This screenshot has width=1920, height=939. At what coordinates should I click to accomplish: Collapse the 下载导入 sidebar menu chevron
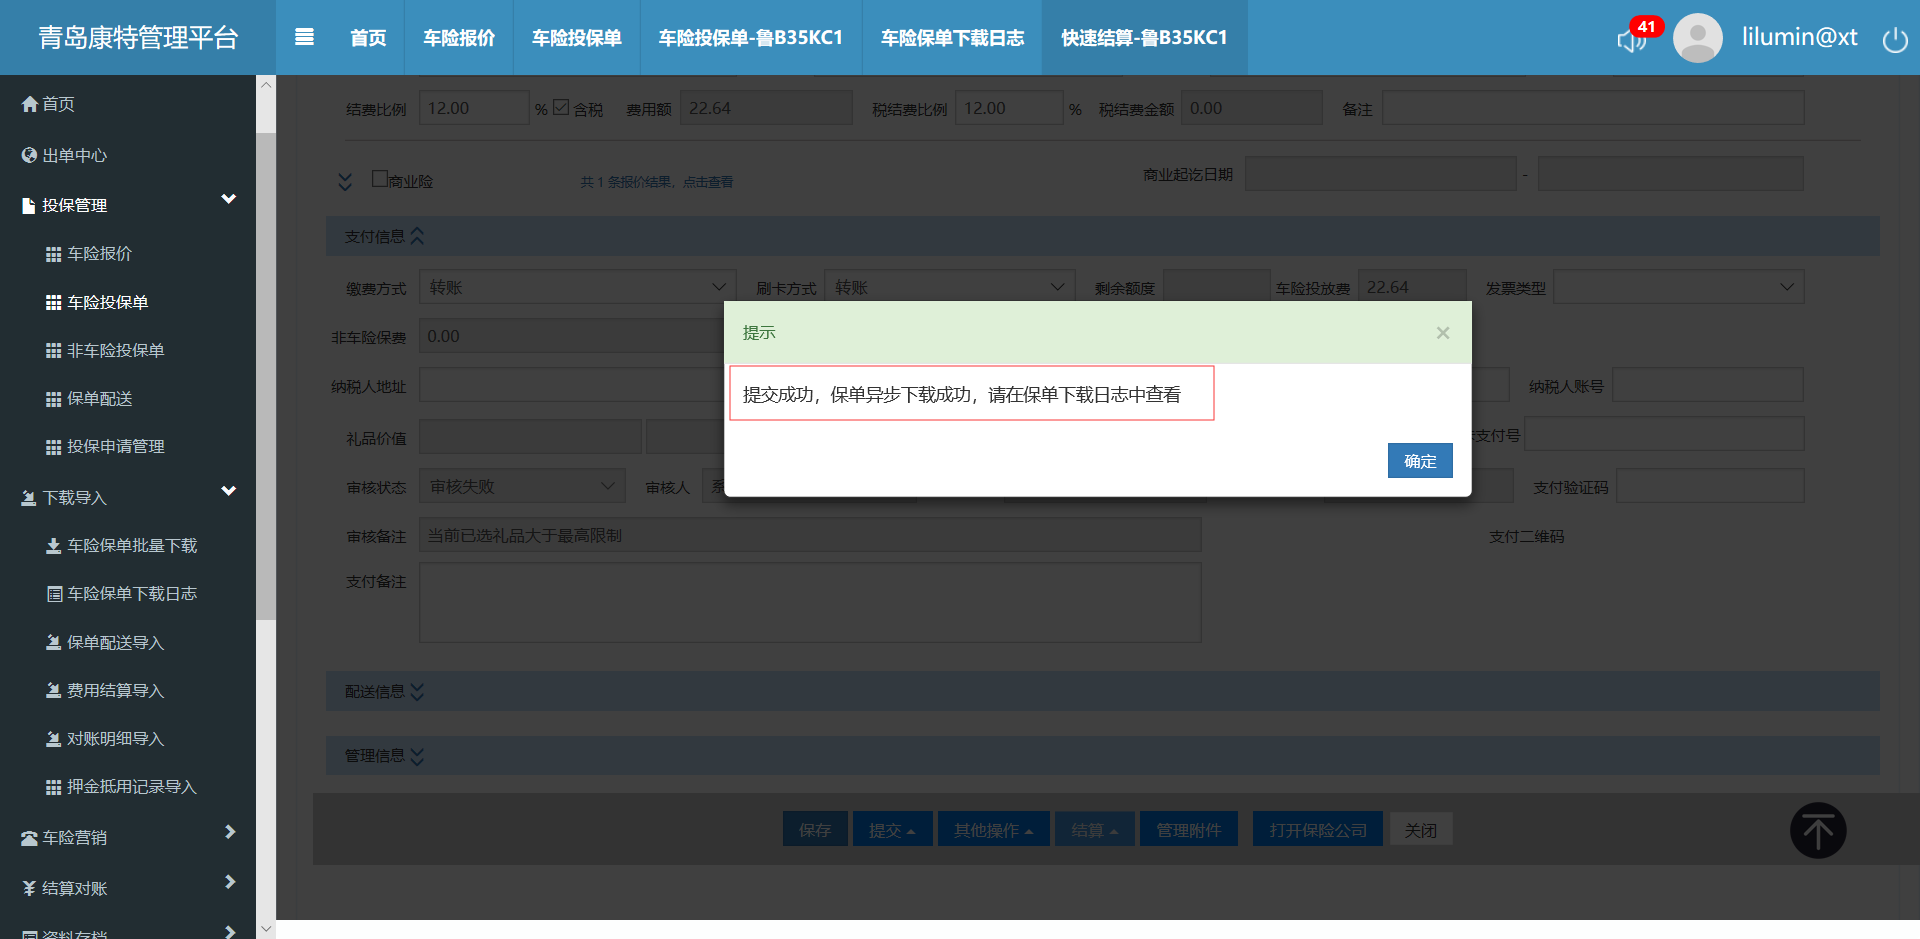(229, 491)
